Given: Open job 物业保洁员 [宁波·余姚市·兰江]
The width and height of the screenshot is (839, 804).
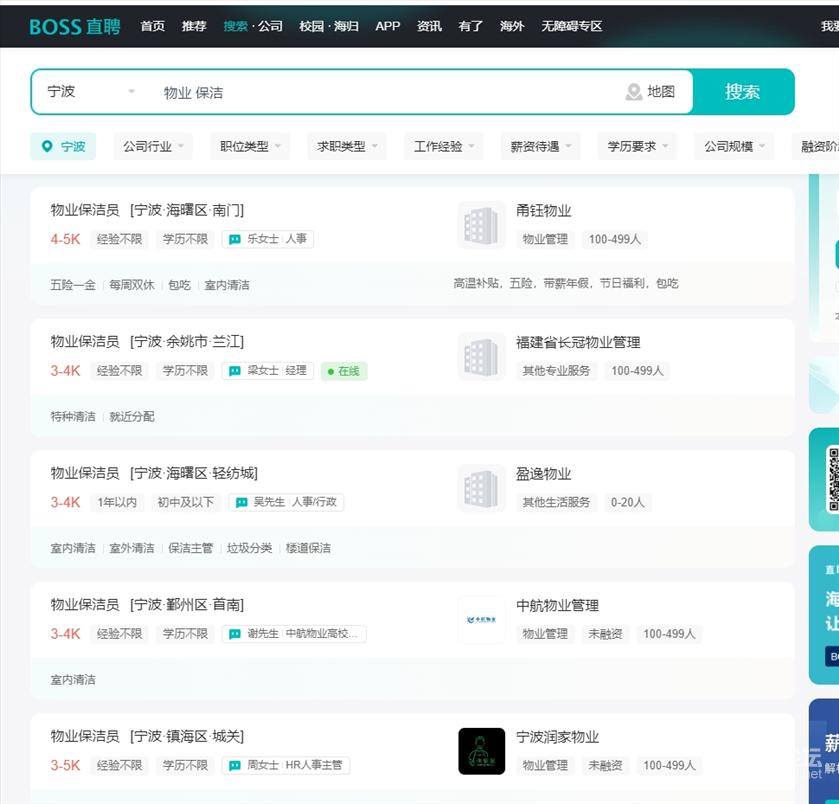Looking at the screenshot, I should coord(147,342).
